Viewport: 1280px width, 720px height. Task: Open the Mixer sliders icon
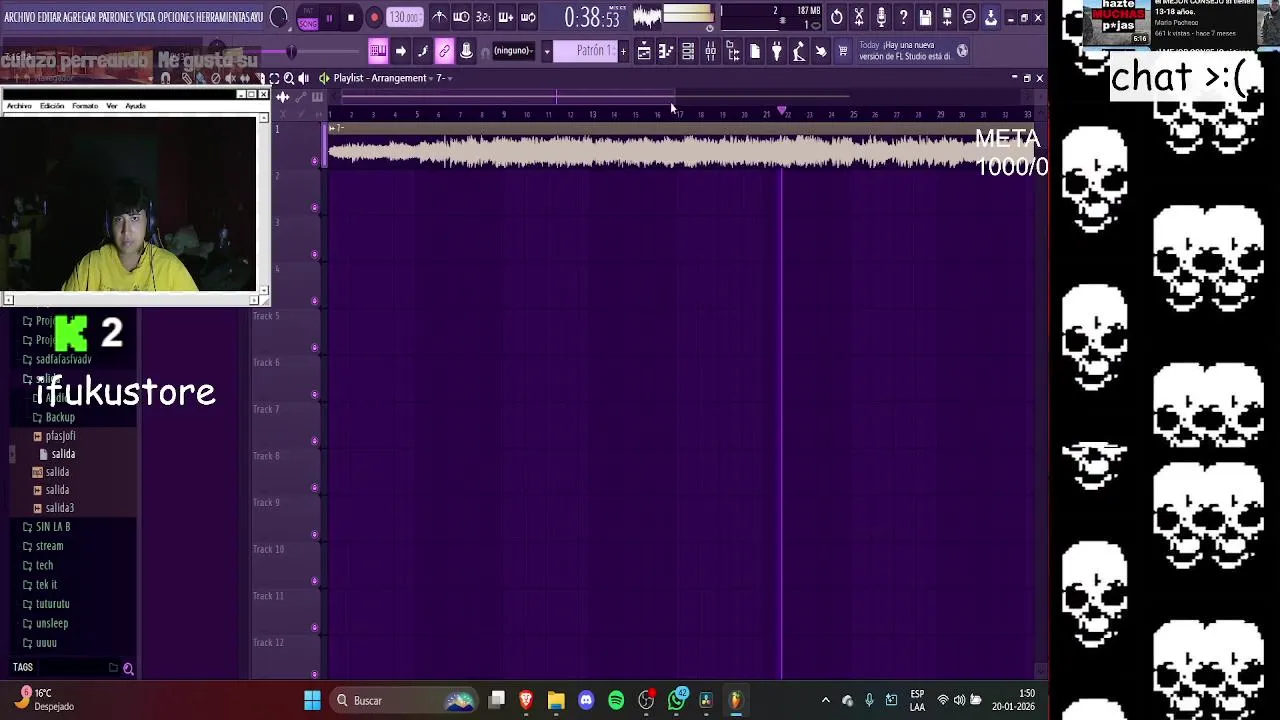(710, 51)
